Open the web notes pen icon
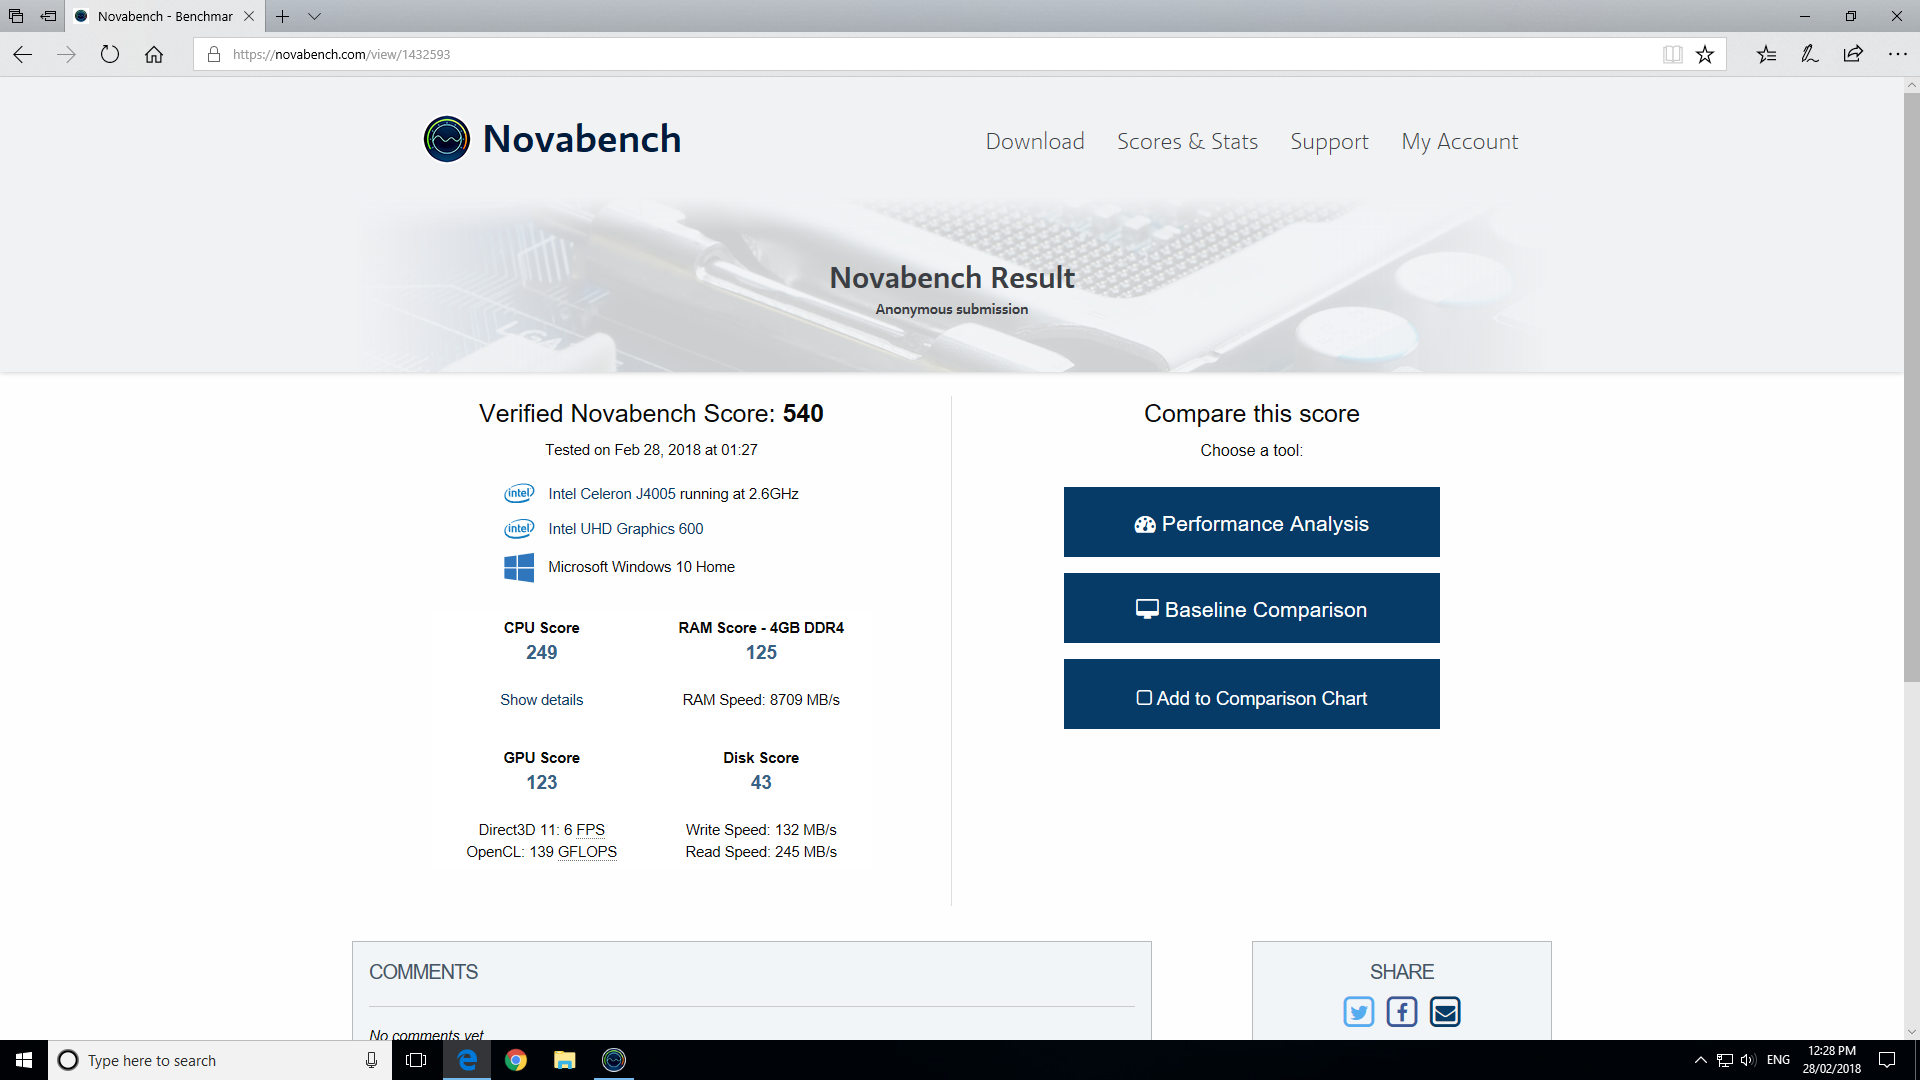The image size is (1920, 1080). click(x=1810, y=54)
